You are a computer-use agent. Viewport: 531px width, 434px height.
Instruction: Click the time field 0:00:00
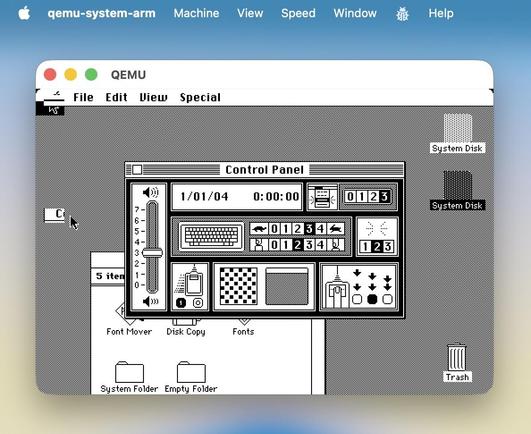(x=276, y=197)
